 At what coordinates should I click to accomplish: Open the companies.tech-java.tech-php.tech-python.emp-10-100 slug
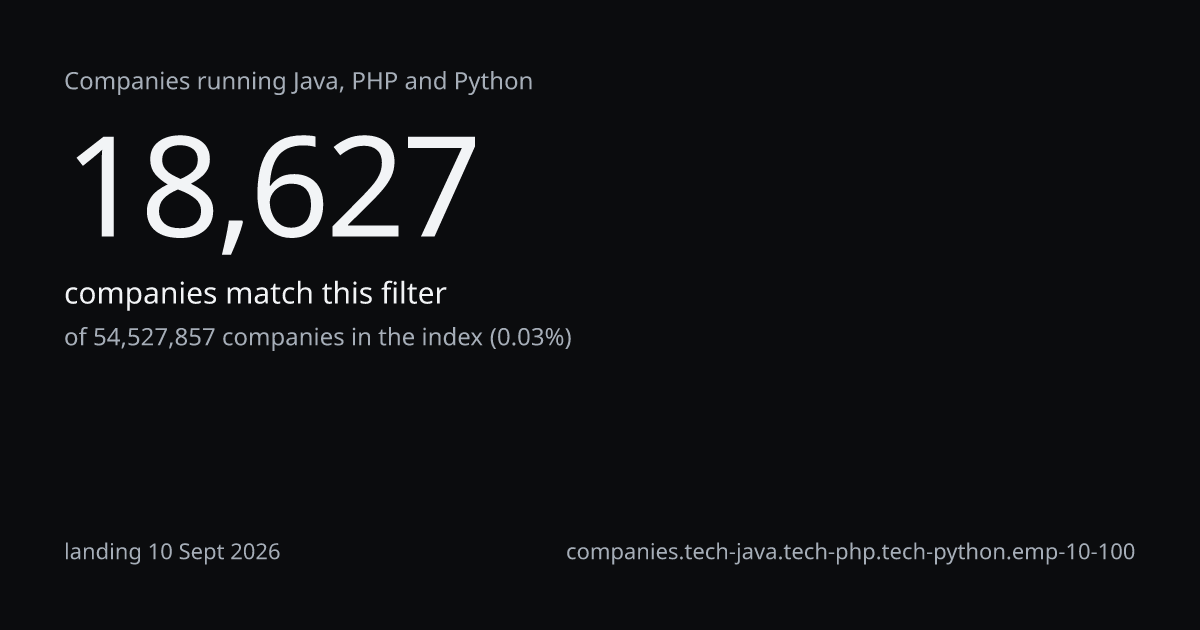click(x=850, y=552)
